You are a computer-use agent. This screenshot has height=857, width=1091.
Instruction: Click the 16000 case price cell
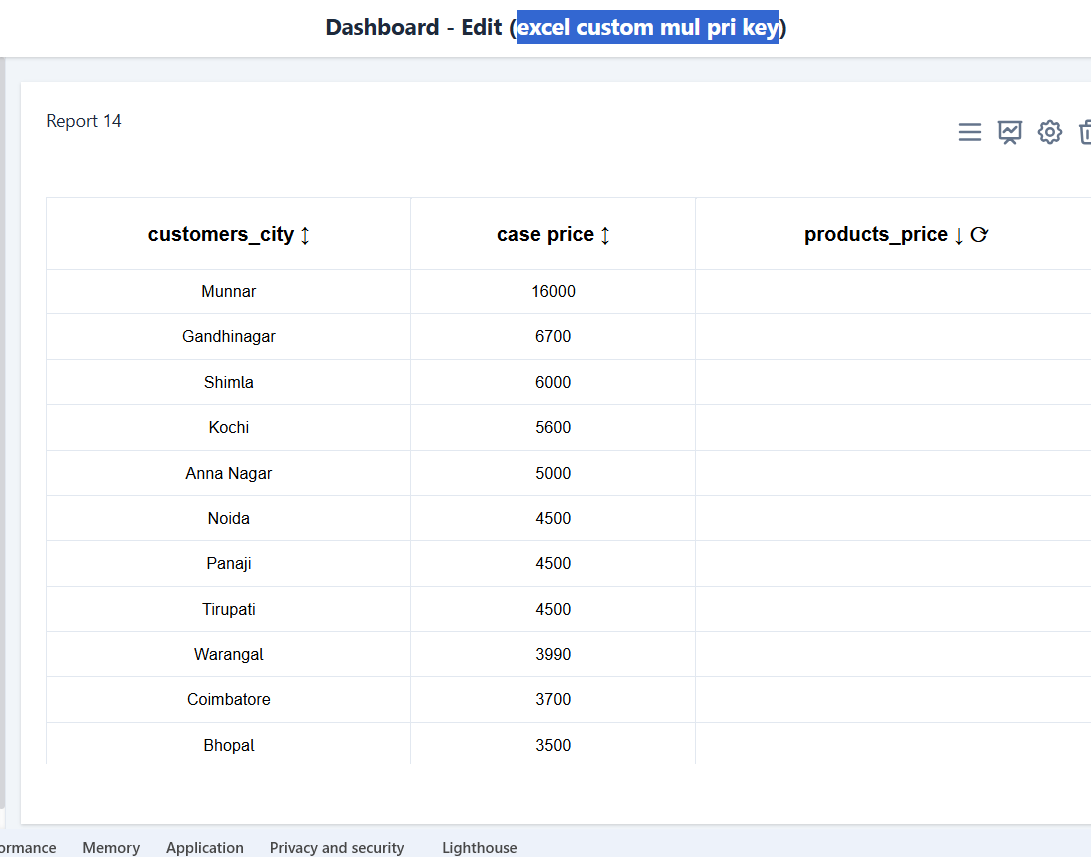(553, 292)
